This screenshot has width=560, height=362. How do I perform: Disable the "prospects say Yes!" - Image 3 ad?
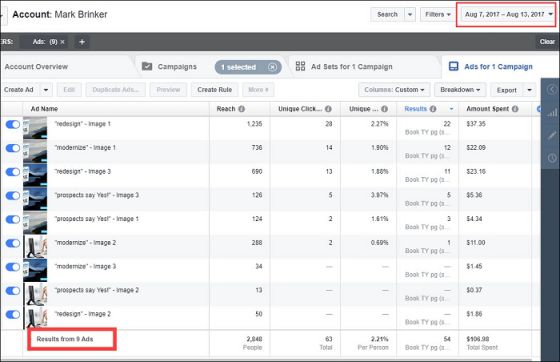[x=13, y=196]
